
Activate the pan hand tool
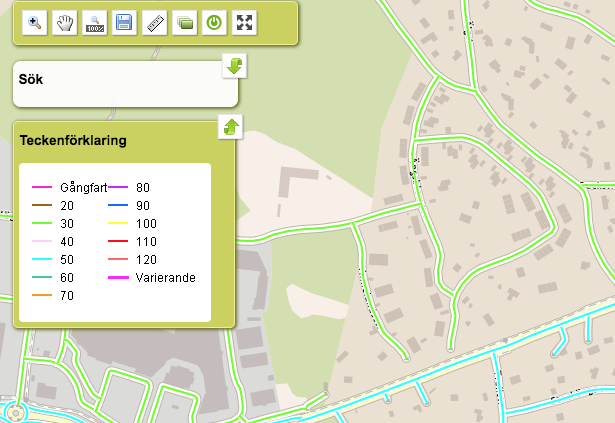65,23
